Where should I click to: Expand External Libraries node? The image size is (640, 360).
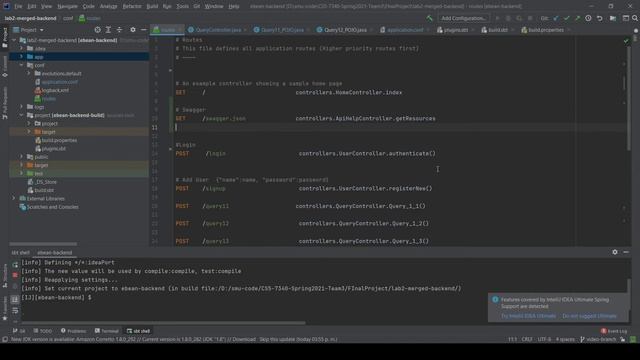(14, 198)
